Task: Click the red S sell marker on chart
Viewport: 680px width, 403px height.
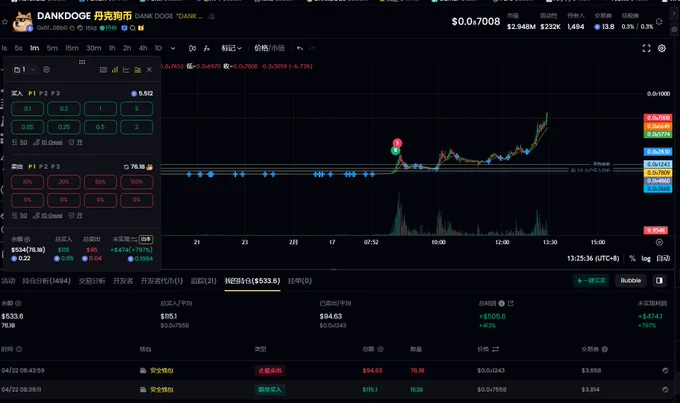Action: (397, 142)
